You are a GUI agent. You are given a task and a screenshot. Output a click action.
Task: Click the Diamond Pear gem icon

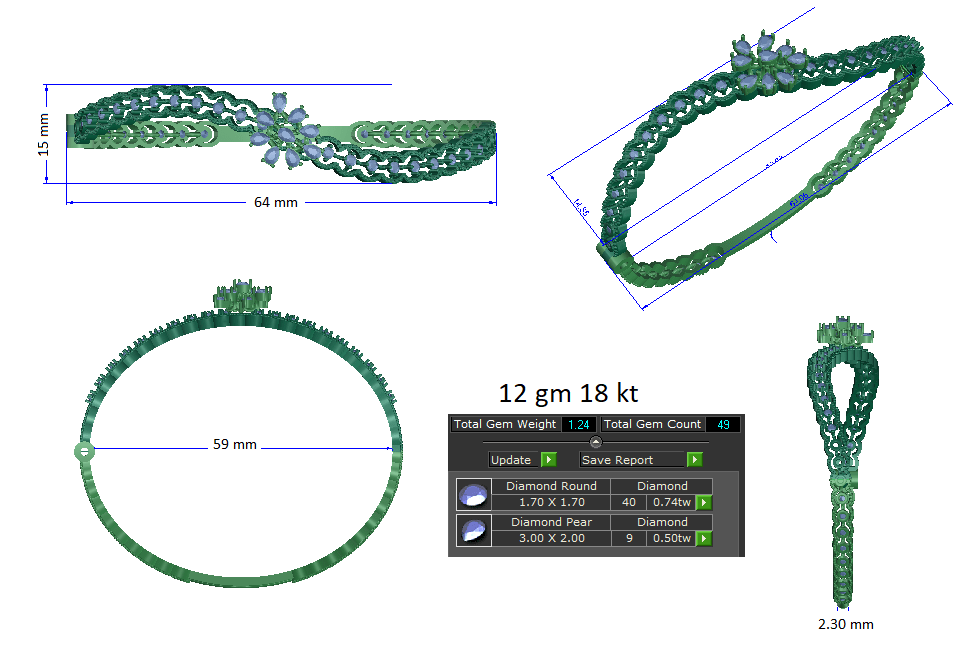click(473, 530)
